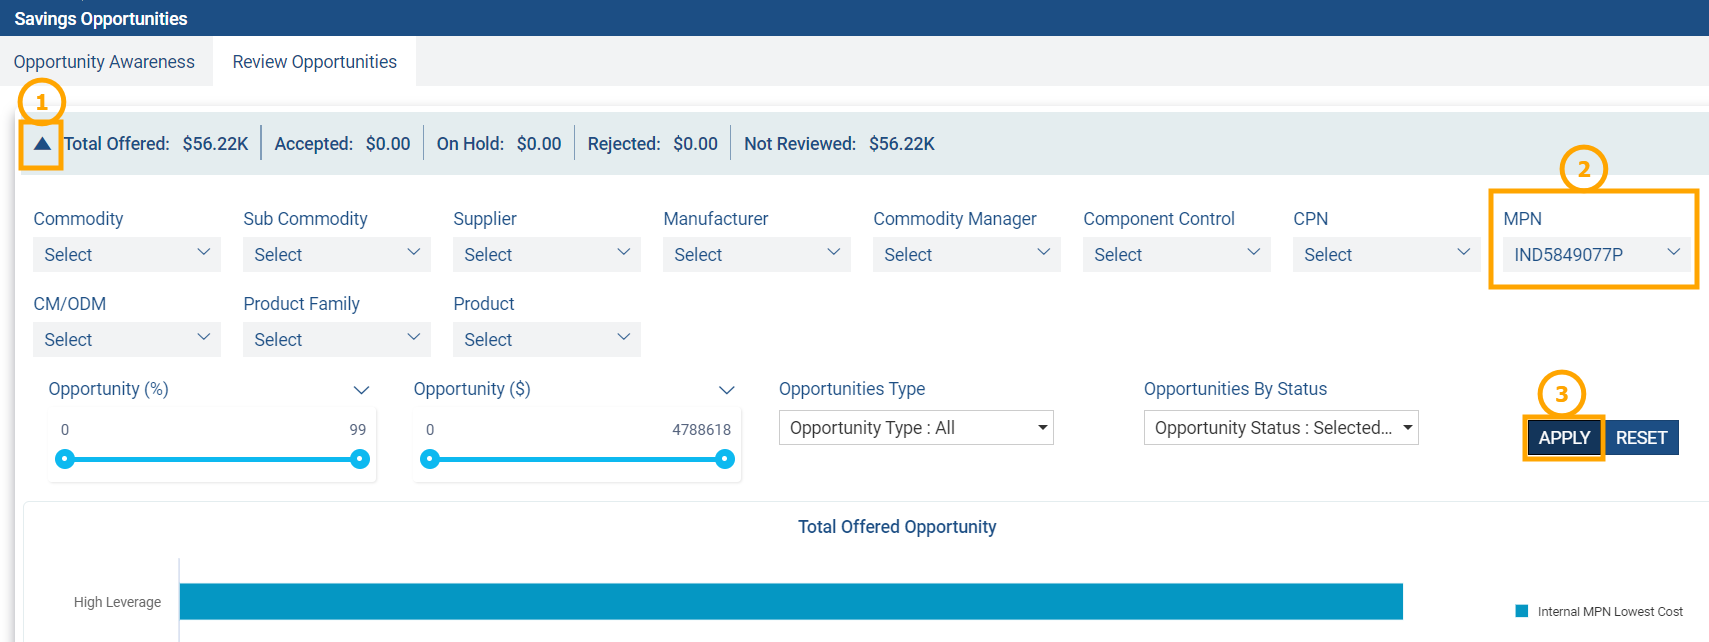
Task: Expand the Sub Commodity dropdown
Action: tap(336, 254)
